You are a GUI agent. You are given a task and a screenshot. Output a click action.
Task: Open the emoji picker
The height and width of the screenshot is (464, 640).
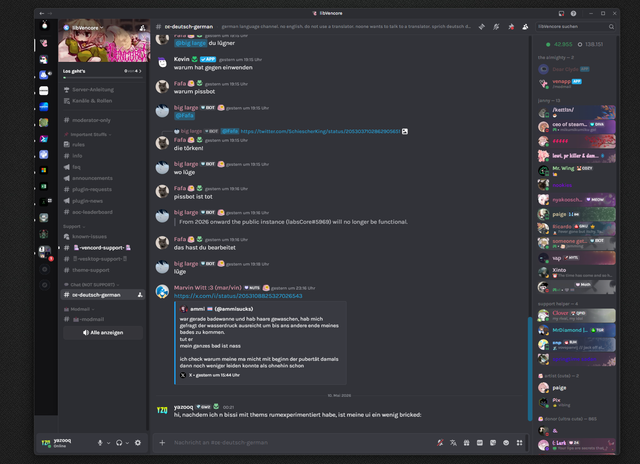(506, 443)
